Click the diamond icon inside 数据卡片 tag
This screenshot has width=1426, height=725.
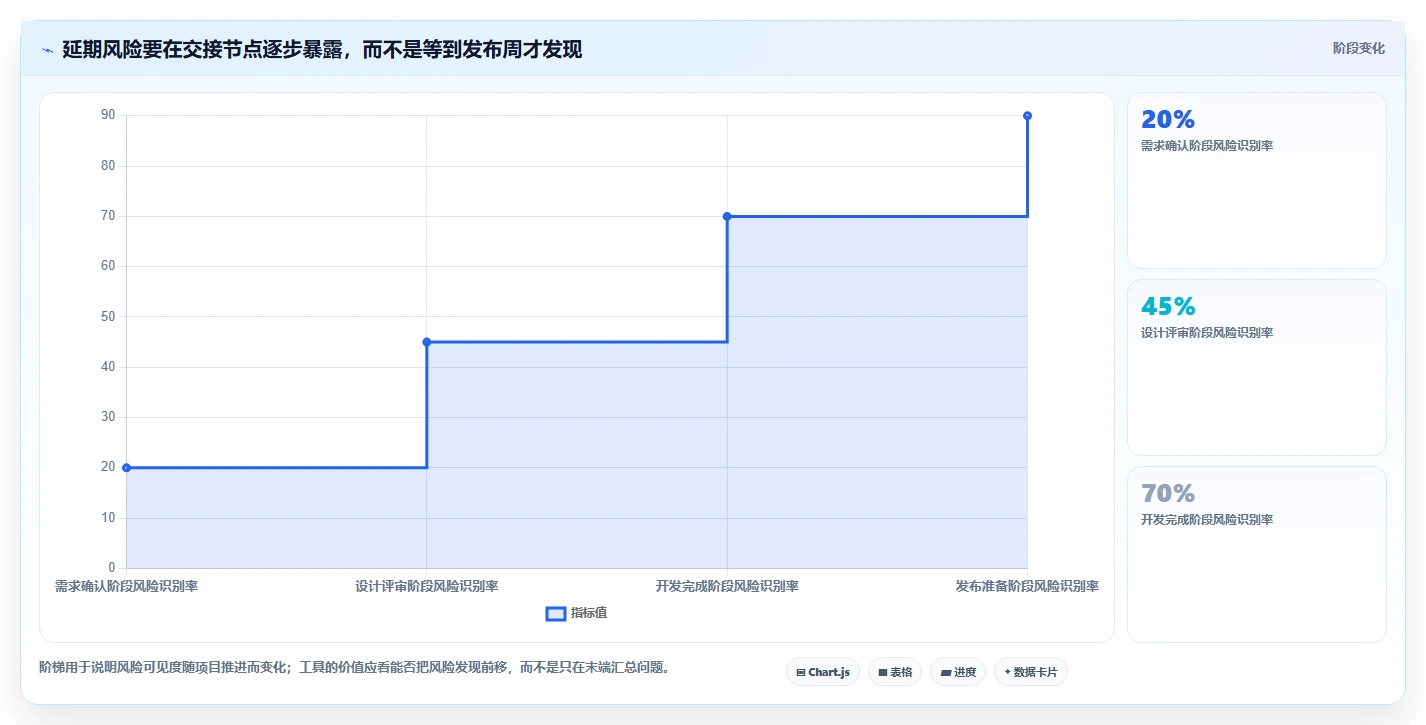point(1008,673)
